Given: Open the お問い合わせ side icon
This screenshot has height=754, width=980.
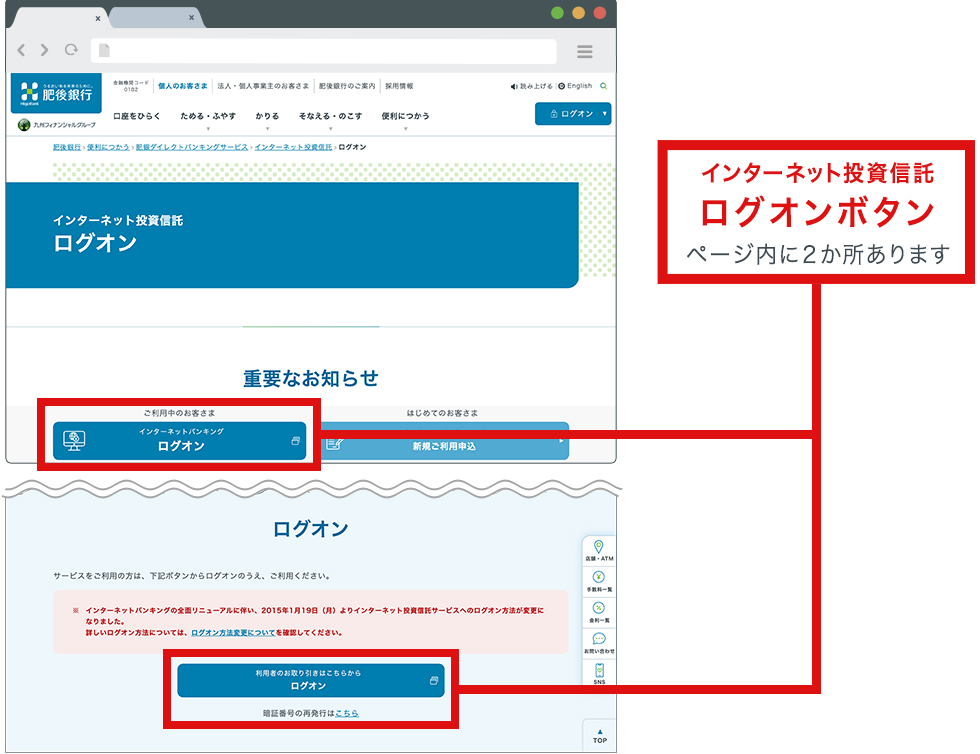Looking at the screenshot, I should 599,643.
